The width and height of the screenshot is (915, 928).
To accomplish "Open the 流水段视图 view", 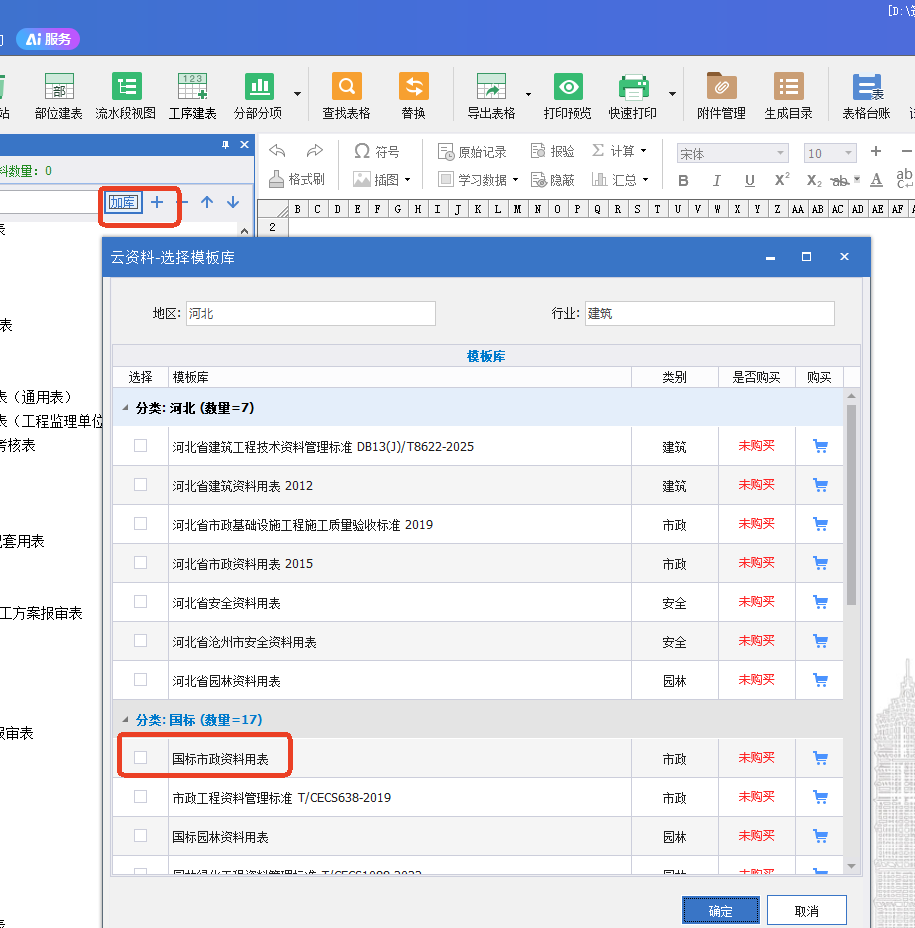I will point(125,96).
